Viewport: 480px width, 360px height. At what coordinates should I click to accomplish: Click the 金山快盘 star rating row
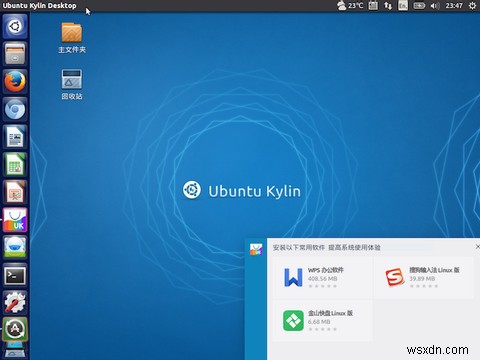(322, 329)
